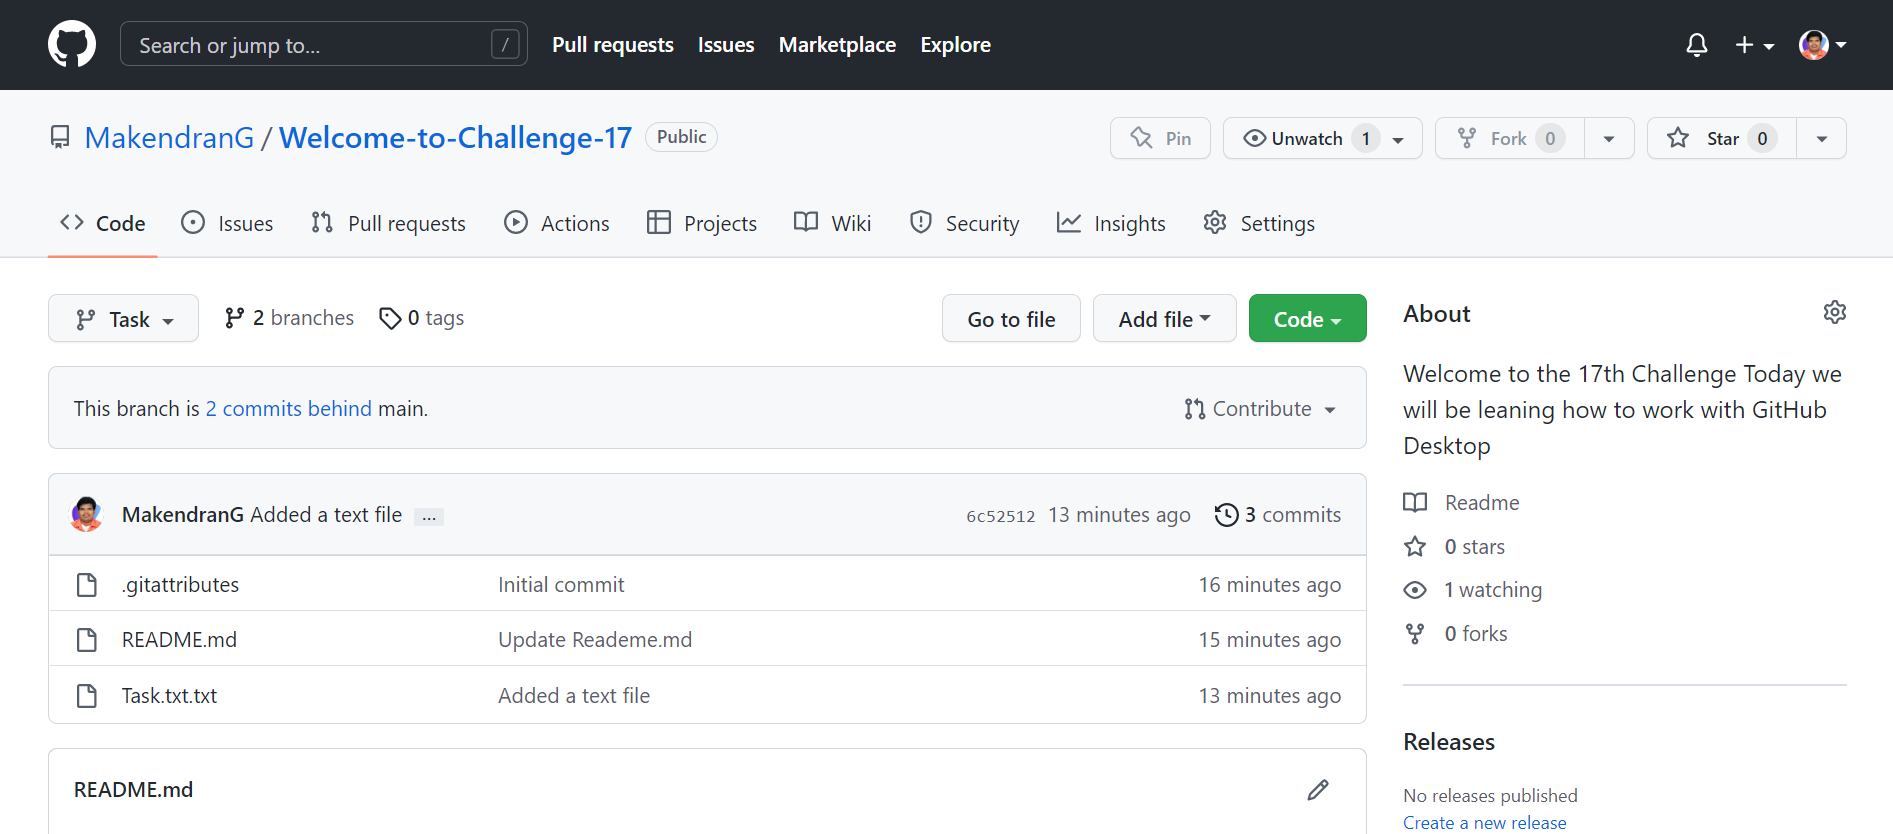
Task: Focus the Search or jump to field
Action: pos(324,44)
